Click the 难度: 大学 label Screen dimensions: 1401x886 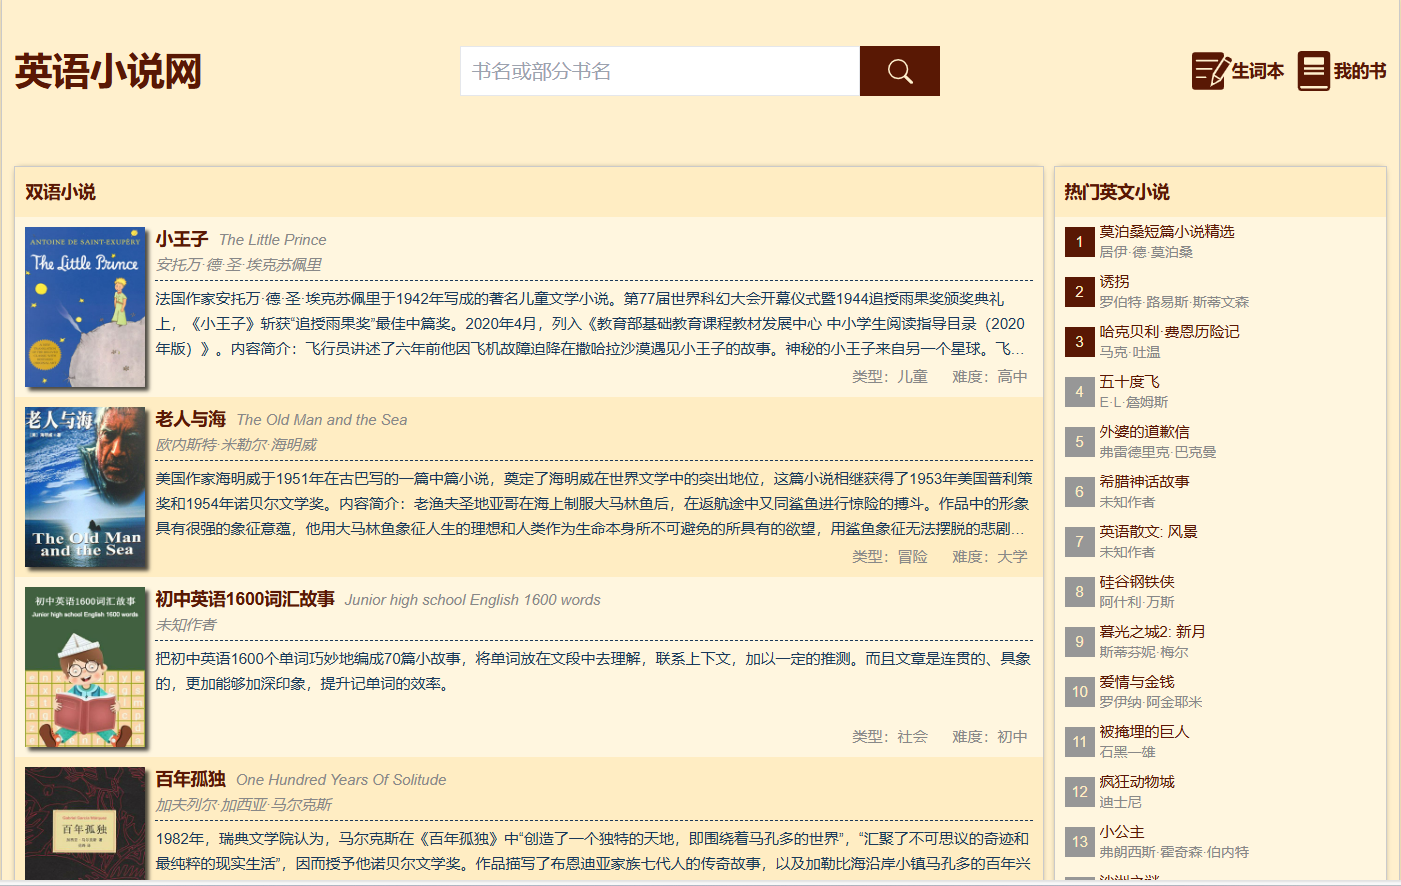(x=990, y=556)
